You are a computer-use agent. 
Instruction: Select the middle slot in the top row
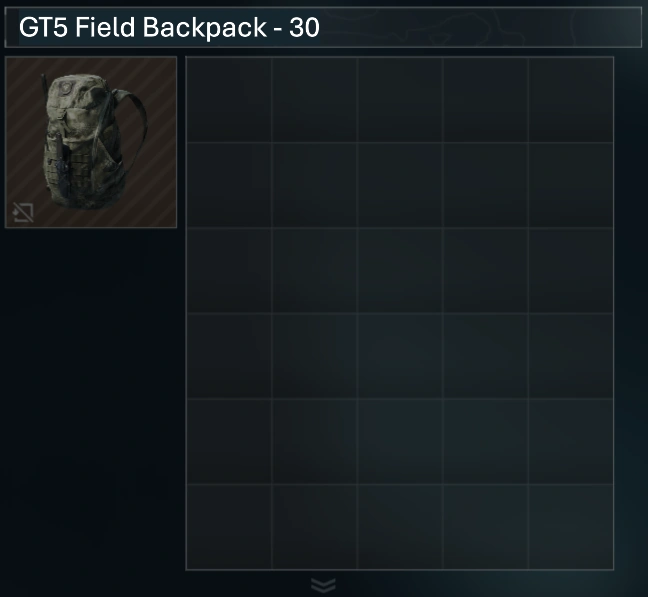(400, 100)
